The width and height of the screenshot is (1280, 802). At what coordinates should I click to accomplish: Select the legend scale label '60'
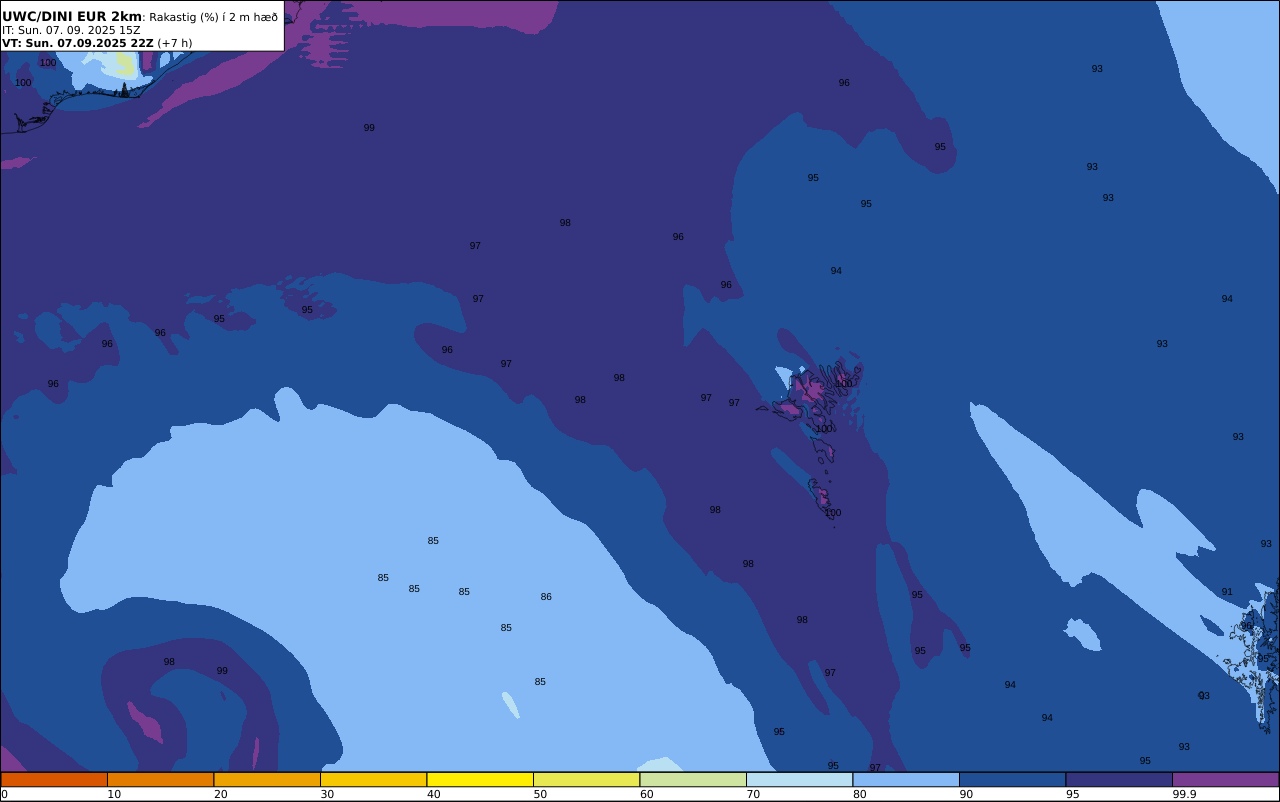point(646,794)
